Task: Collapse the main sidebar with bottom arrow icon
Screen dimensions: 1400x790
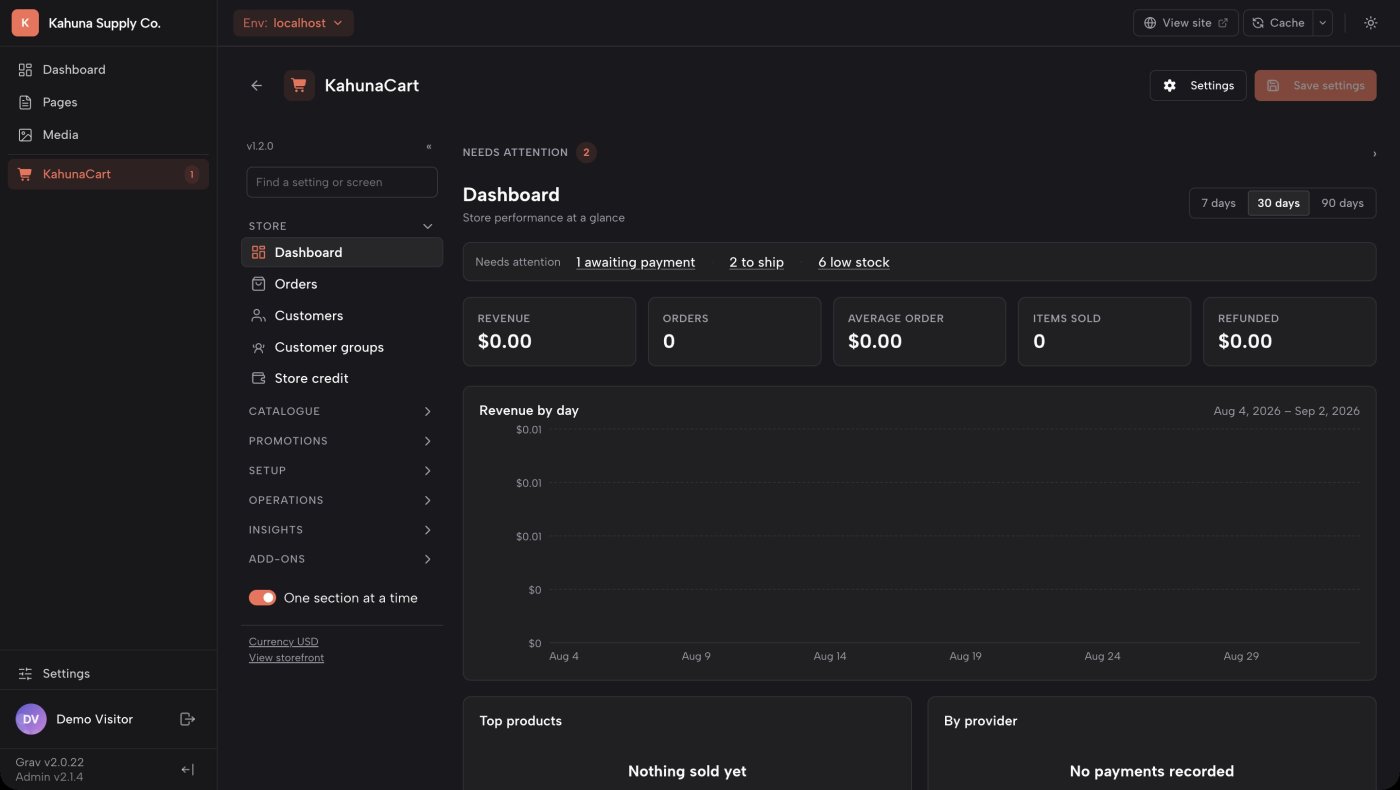Action: tap(187, 769)
